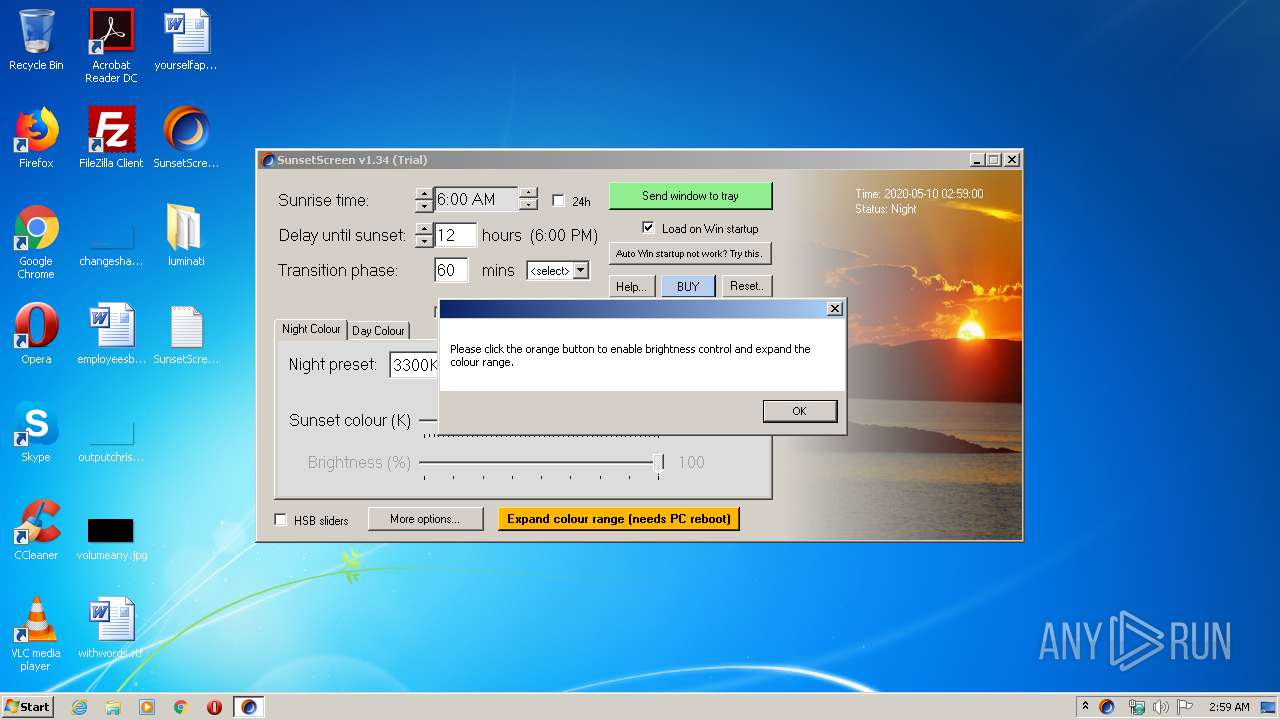1280x720 pixels.
Task: Click the Brightness slider handle
Action: [658, 462]
